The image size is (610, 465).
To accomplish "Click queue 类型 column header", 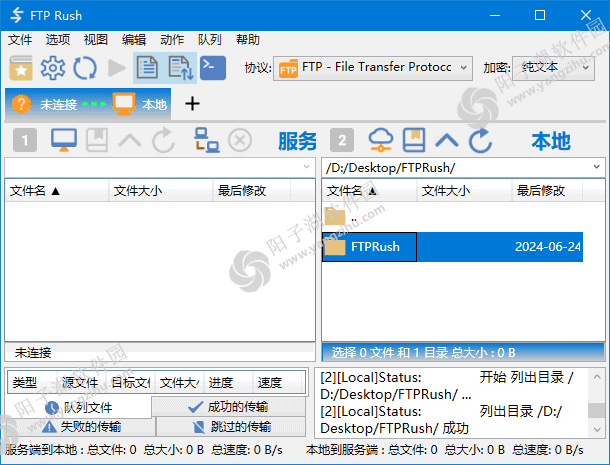I will [33, 383].
